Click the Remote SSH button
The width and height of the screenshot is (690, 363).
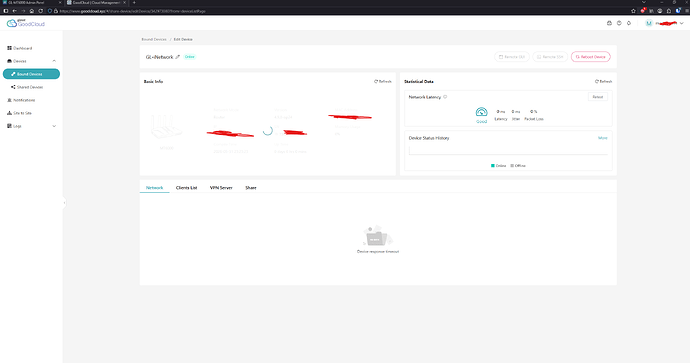point(550,57)
